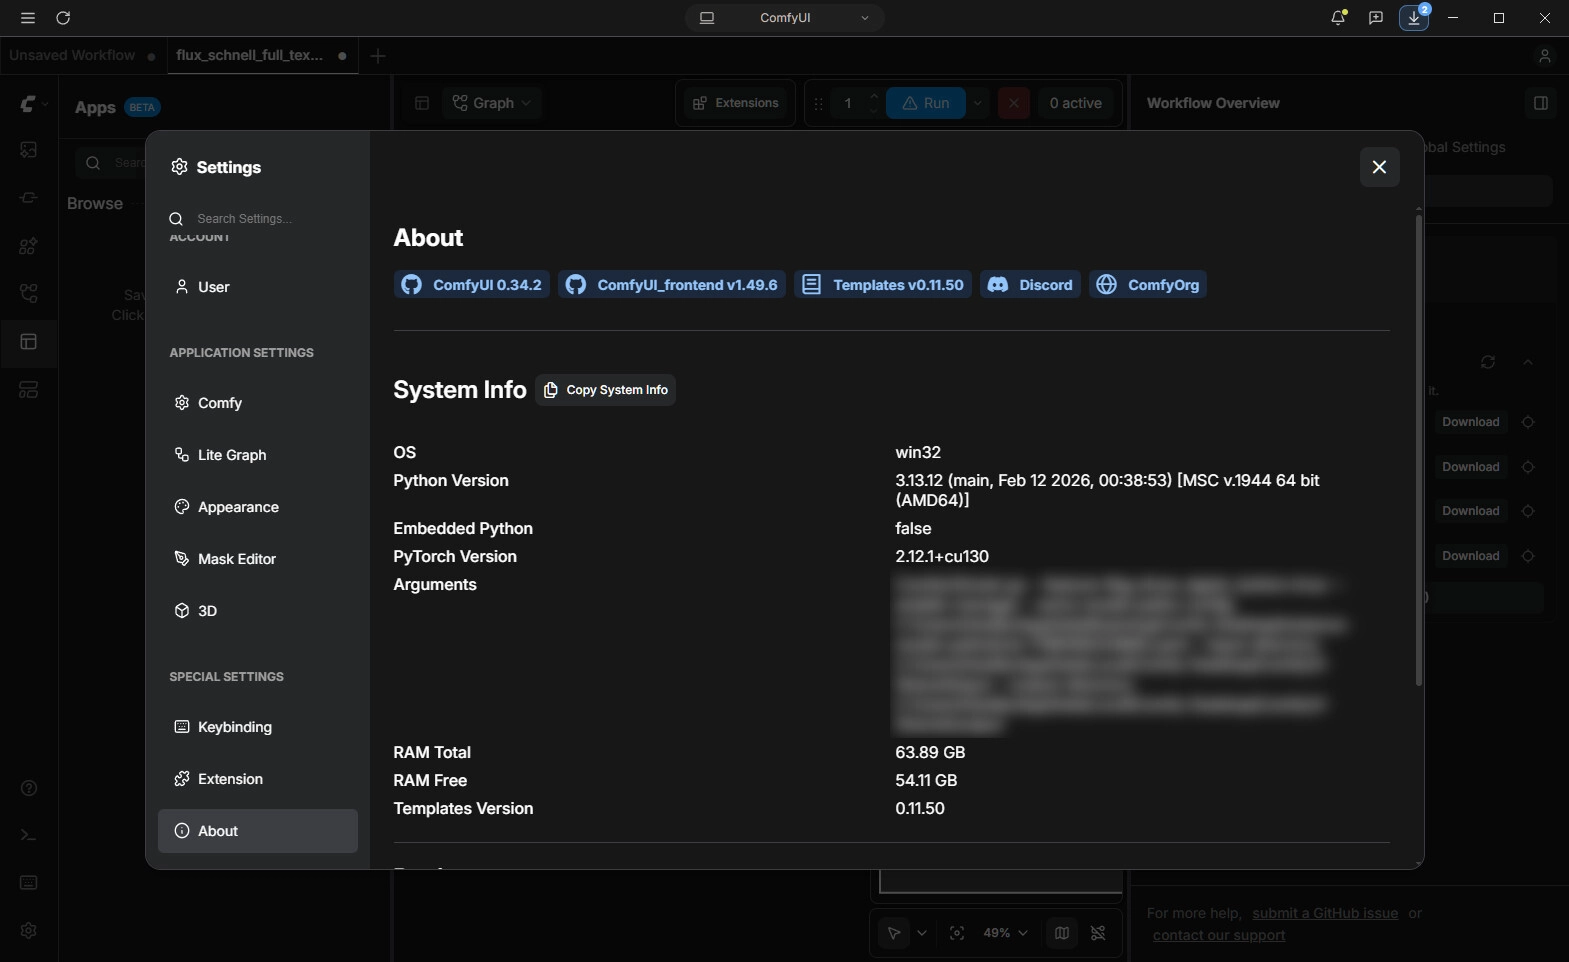Click the PyTorch value 2.12.1+cu130
This screenshot has height=962, width=1569.
[942, 556]
